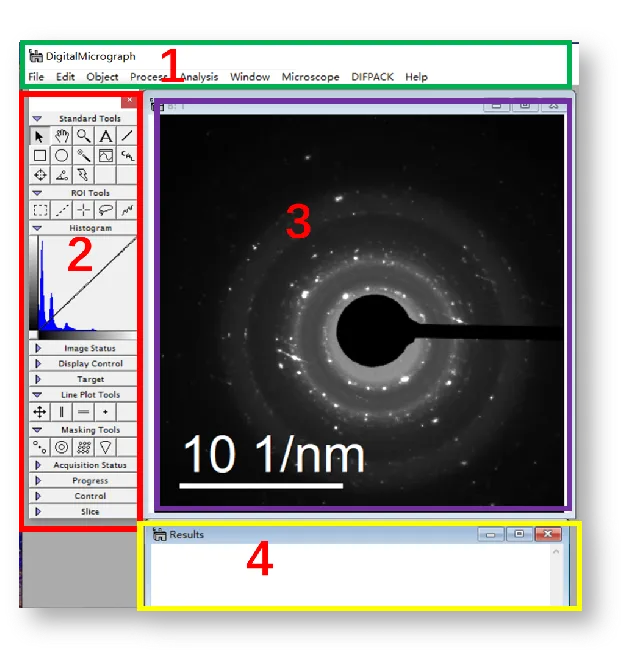
Task: Open the Microscope menu
Action: (310, 77)
